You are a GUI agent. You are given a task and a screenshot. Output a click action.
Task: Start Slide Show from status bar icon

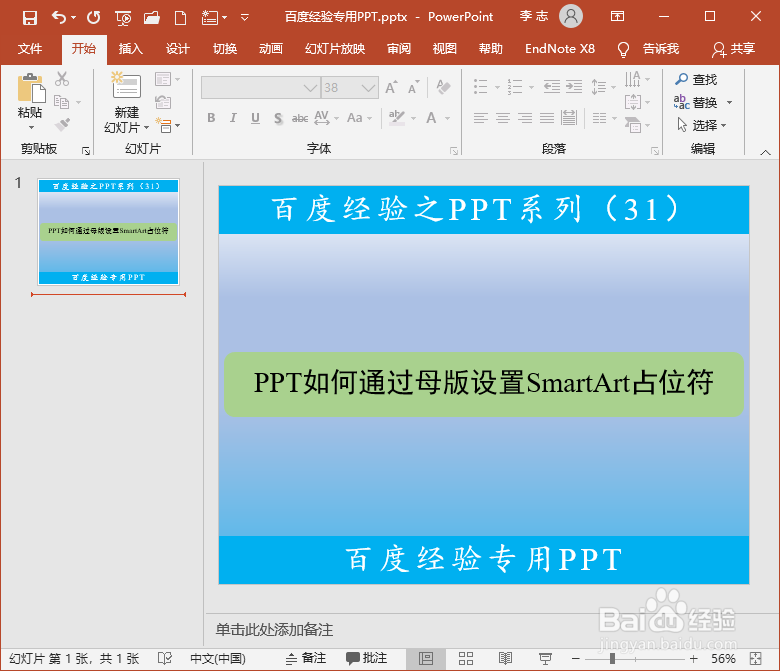[545, 659]
